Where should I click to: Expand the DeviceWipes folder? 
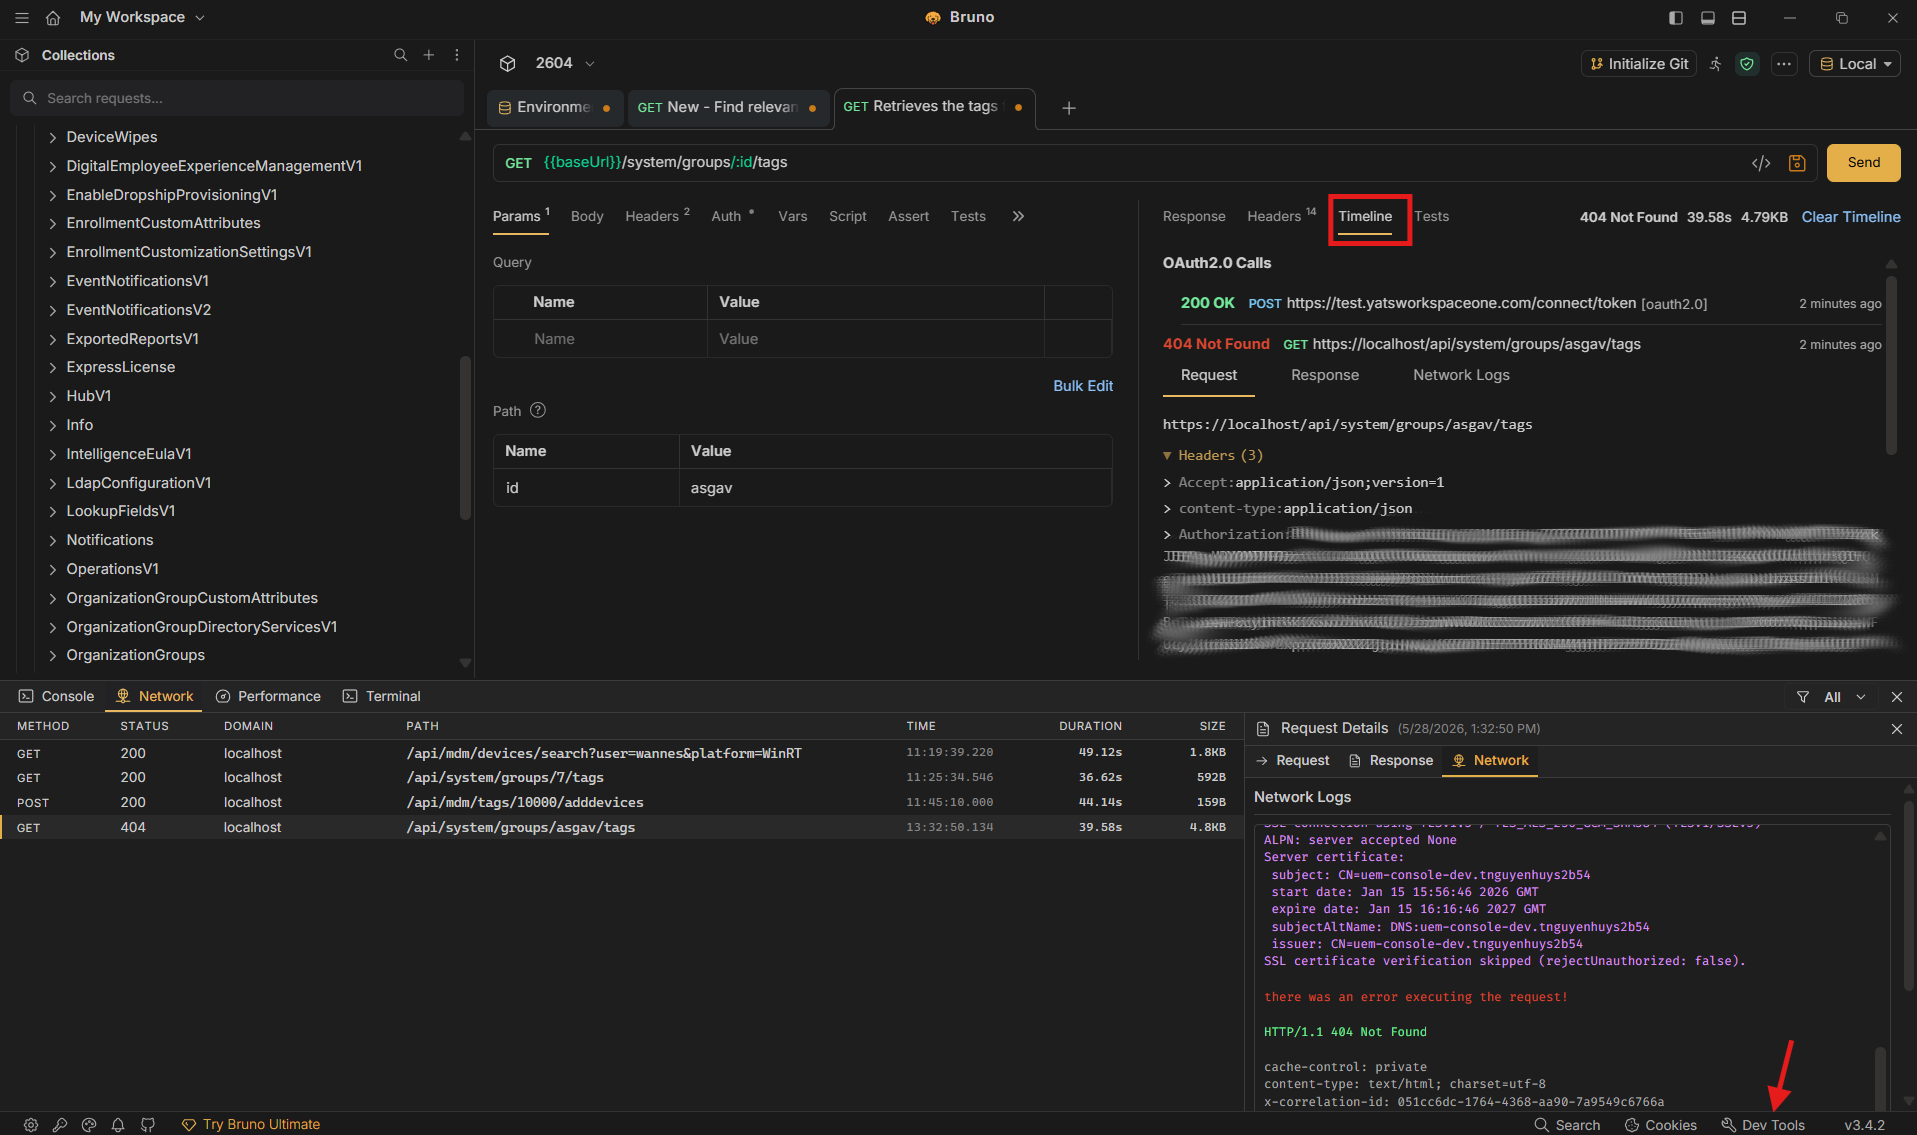[x=53, y=137]
